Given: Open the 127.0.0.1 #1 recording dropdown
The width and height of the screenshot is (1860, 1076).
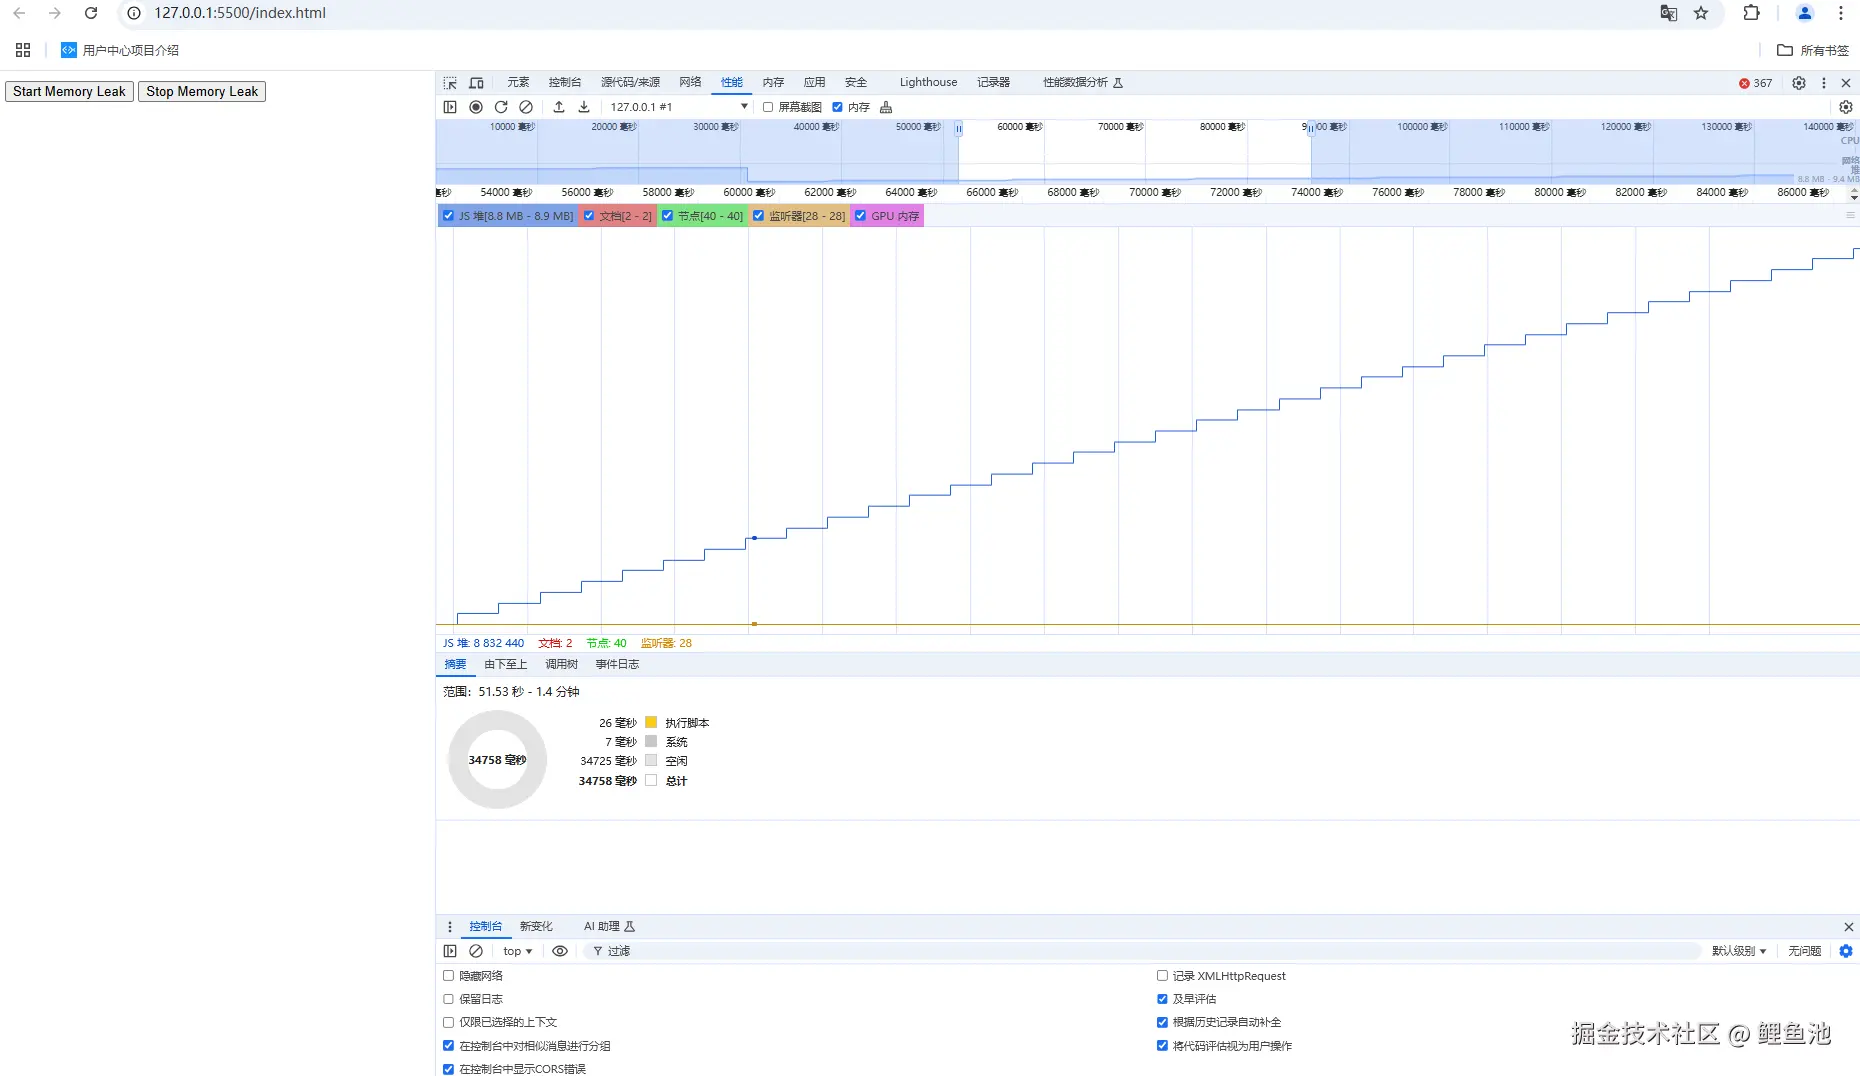Looking at the screenshot, I should click(x=678, y=107).
